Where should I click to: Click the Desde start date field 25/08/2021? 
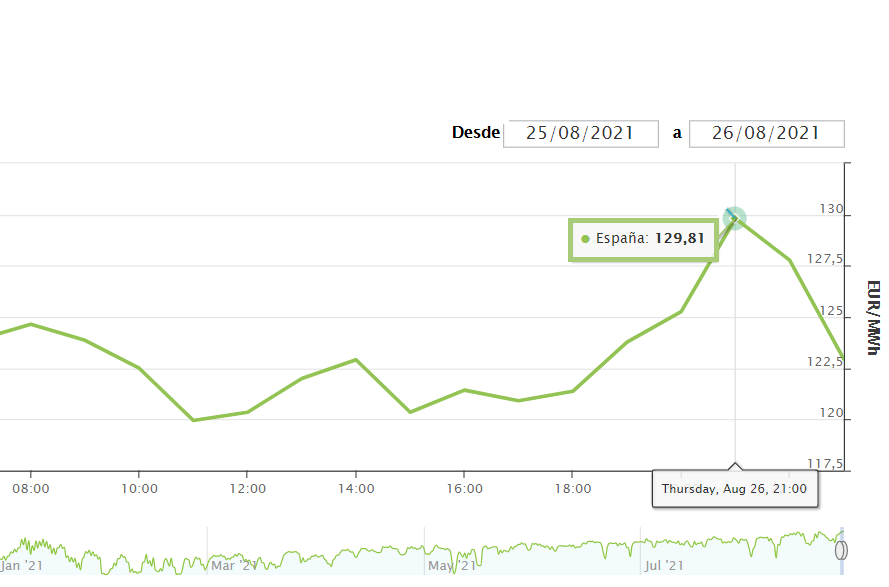coord(581,134)
